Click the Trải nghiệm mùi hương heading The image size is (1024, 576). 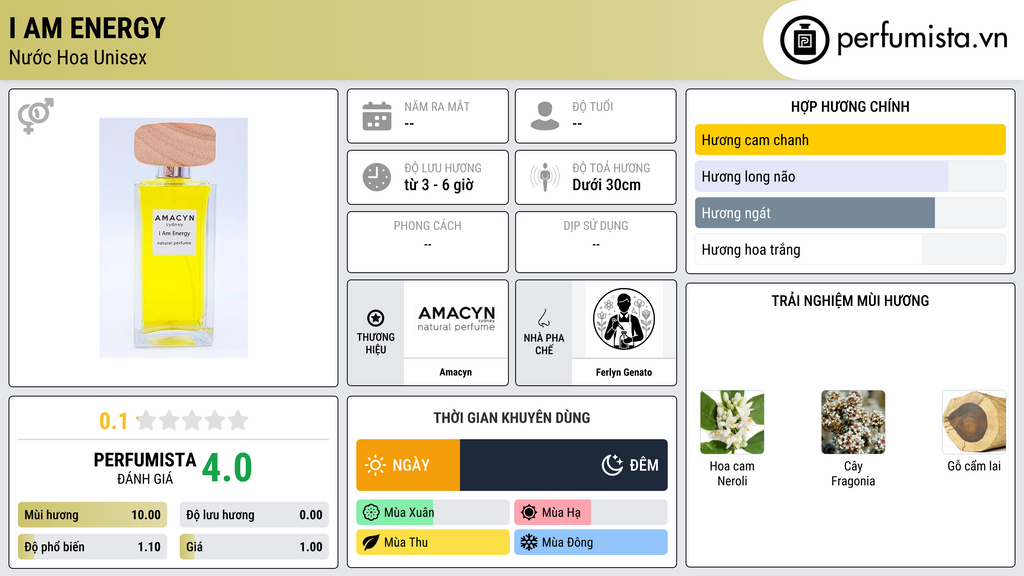point(850,301)
